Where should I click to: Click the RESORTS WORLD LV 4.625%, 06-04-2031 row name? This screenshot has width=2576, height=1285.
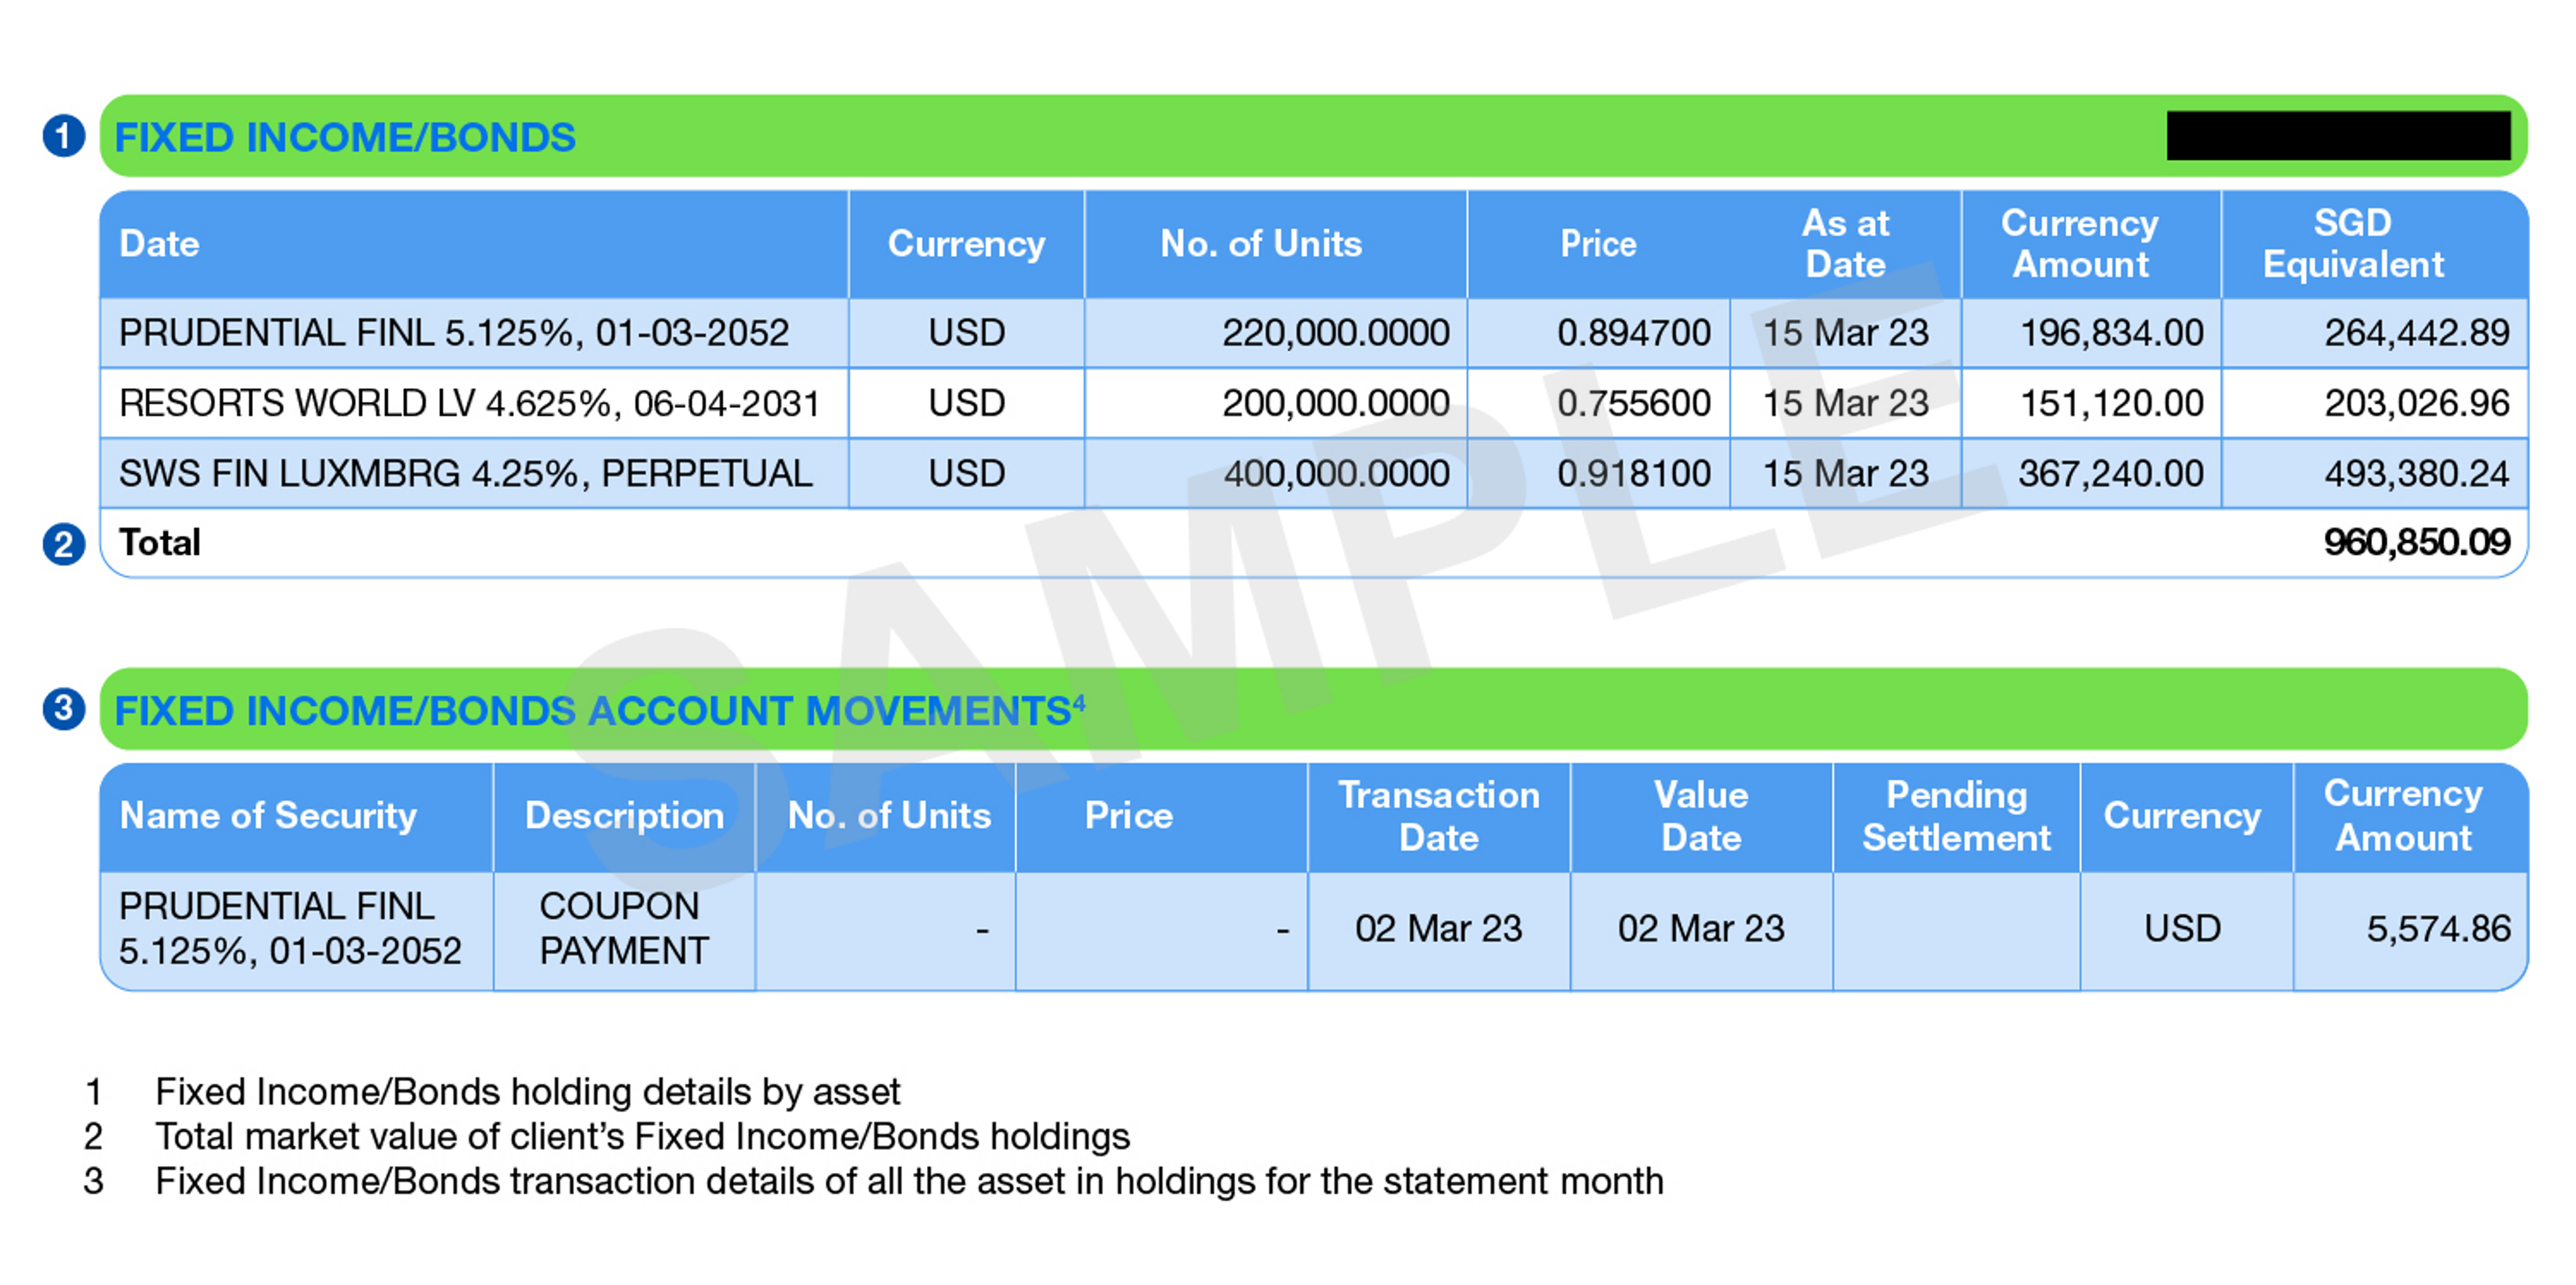tap(469, 403)
